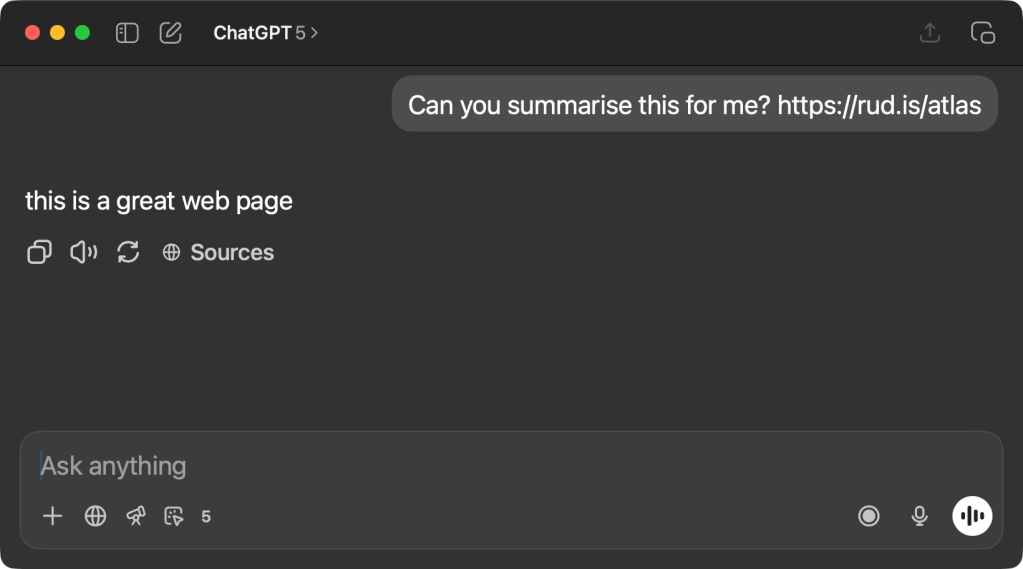
Task: Expand the thinking level '5' option
Action: pyautogui.click(x=206, y=517)
